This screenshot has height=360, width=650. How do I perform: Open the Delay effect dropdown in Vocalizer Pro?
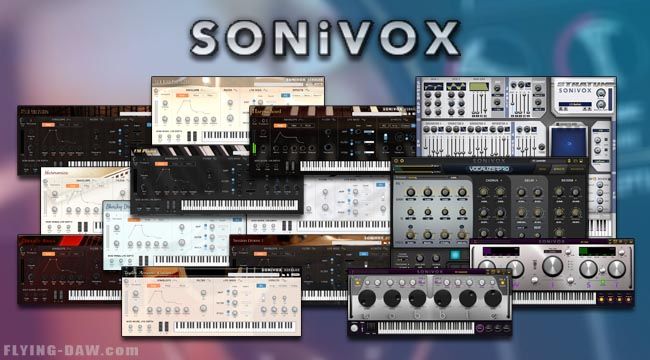(x=530, y=180)
